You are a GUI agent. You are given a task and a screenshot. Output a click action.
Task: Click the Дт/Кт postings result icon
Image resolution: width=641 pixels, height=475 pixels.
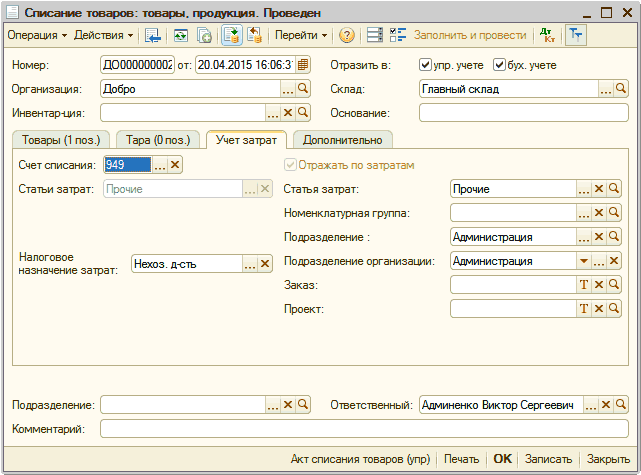(546, 35)
